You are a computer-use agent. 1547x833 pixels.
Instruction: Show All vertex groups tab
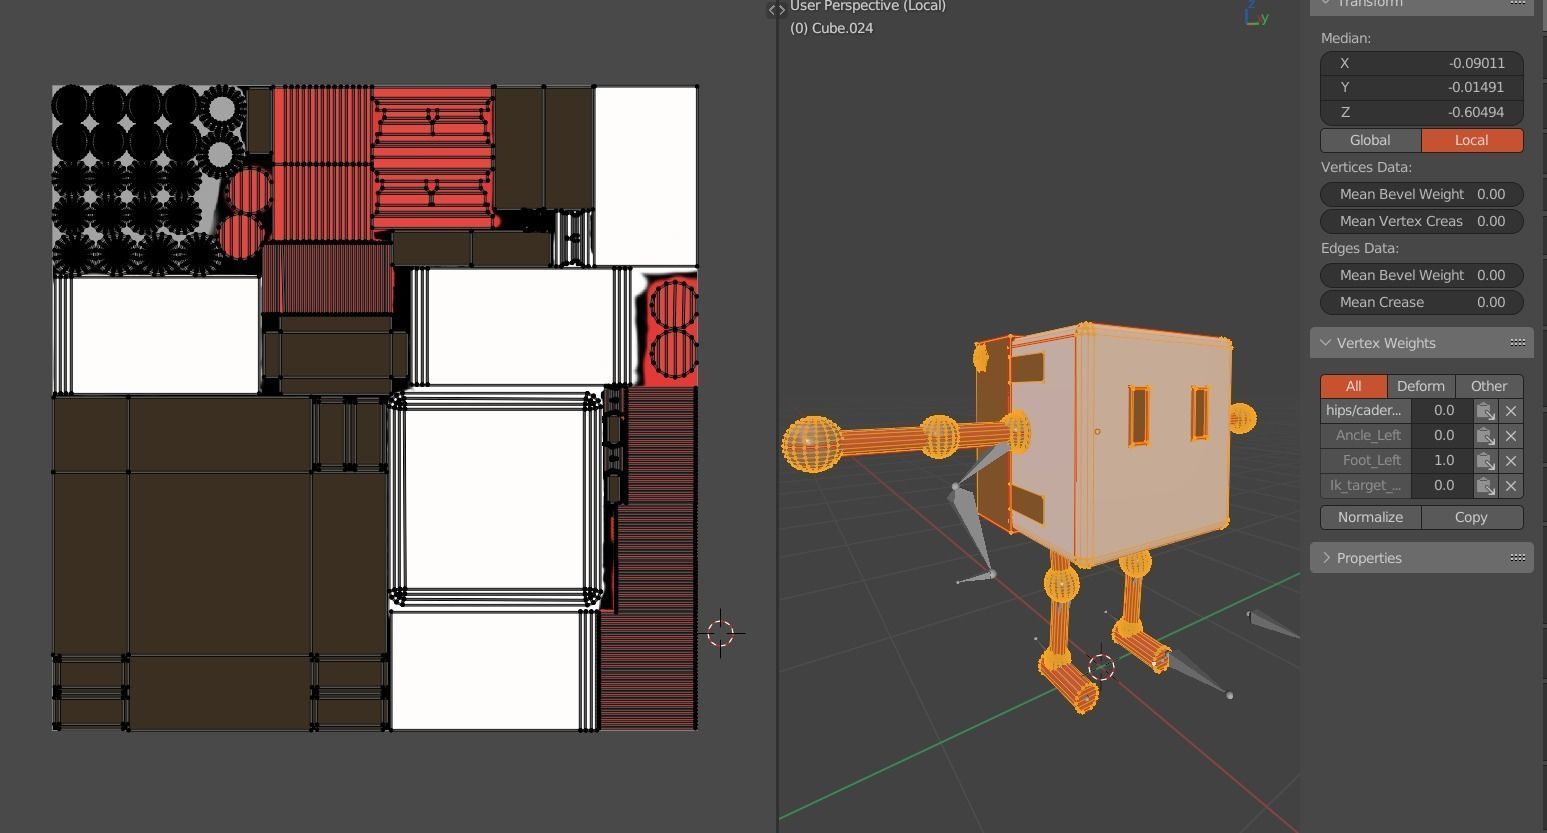click(1353, 386)
